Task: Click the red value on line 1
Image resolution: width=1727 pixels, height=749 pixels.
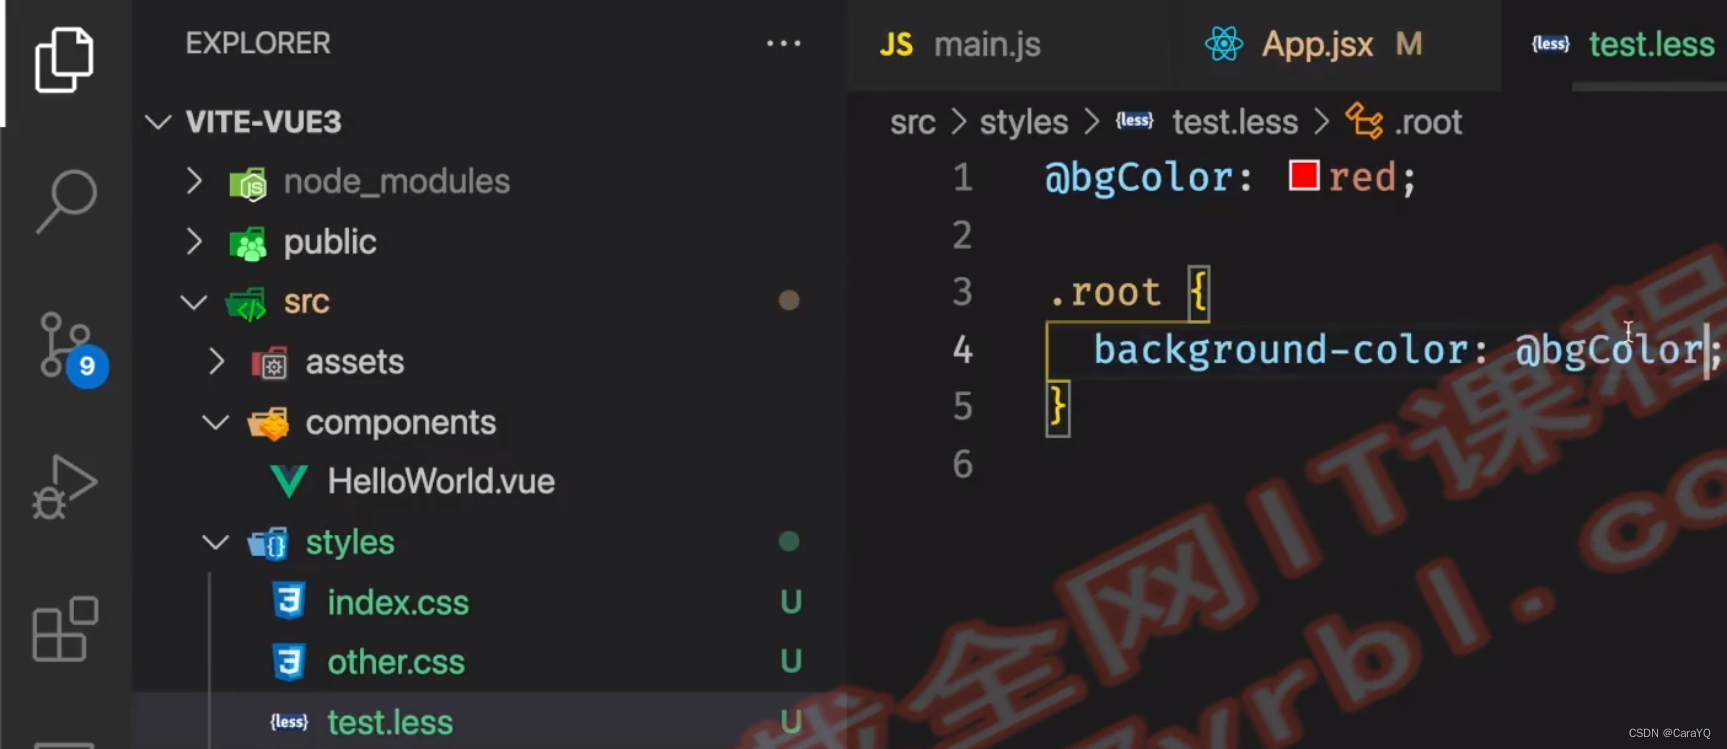Action: [x=1362, y=177]
